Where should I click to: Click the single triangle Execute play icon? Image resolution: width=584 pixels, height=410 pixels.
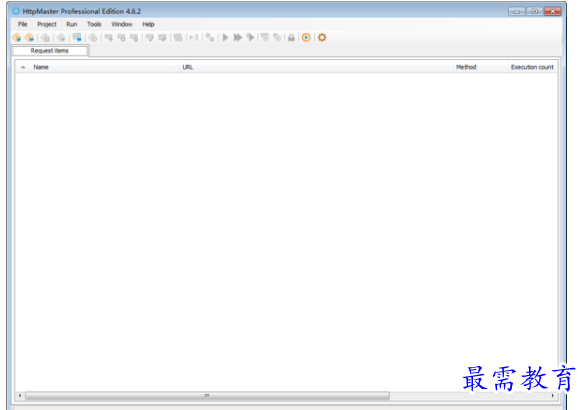(x=225, y=38)
